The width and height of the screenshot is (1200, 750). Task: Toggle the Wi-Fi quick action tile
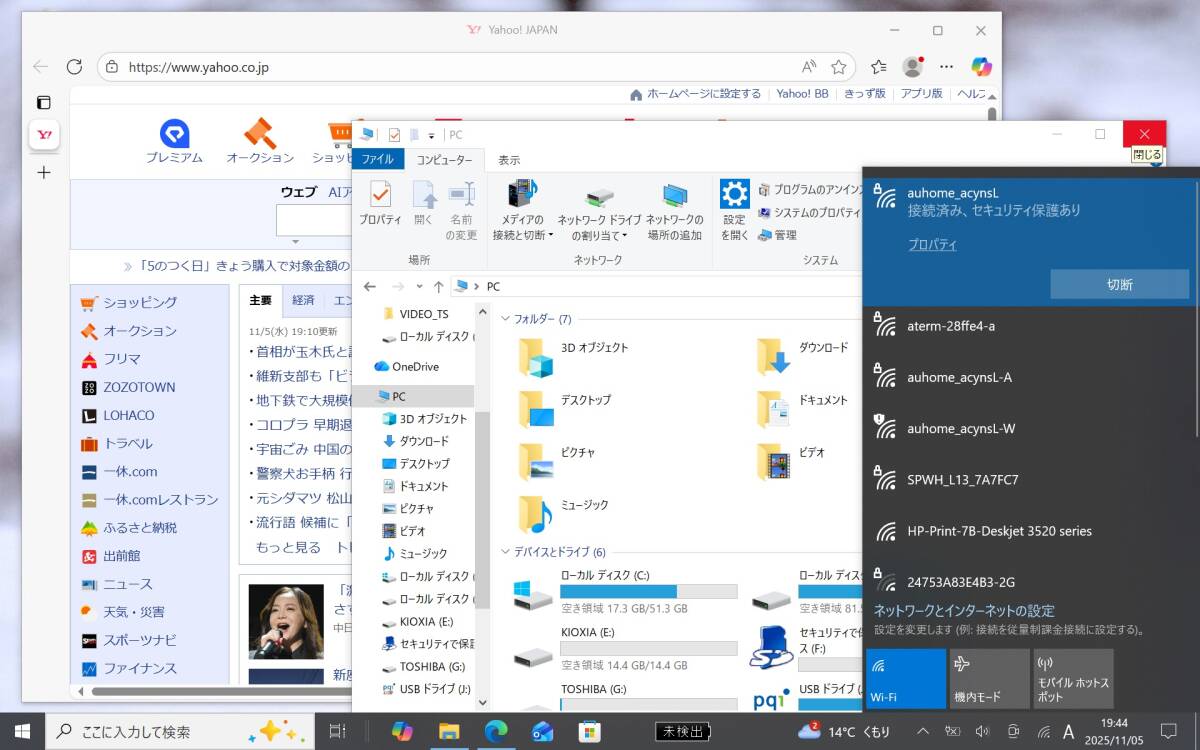(906, 678)
